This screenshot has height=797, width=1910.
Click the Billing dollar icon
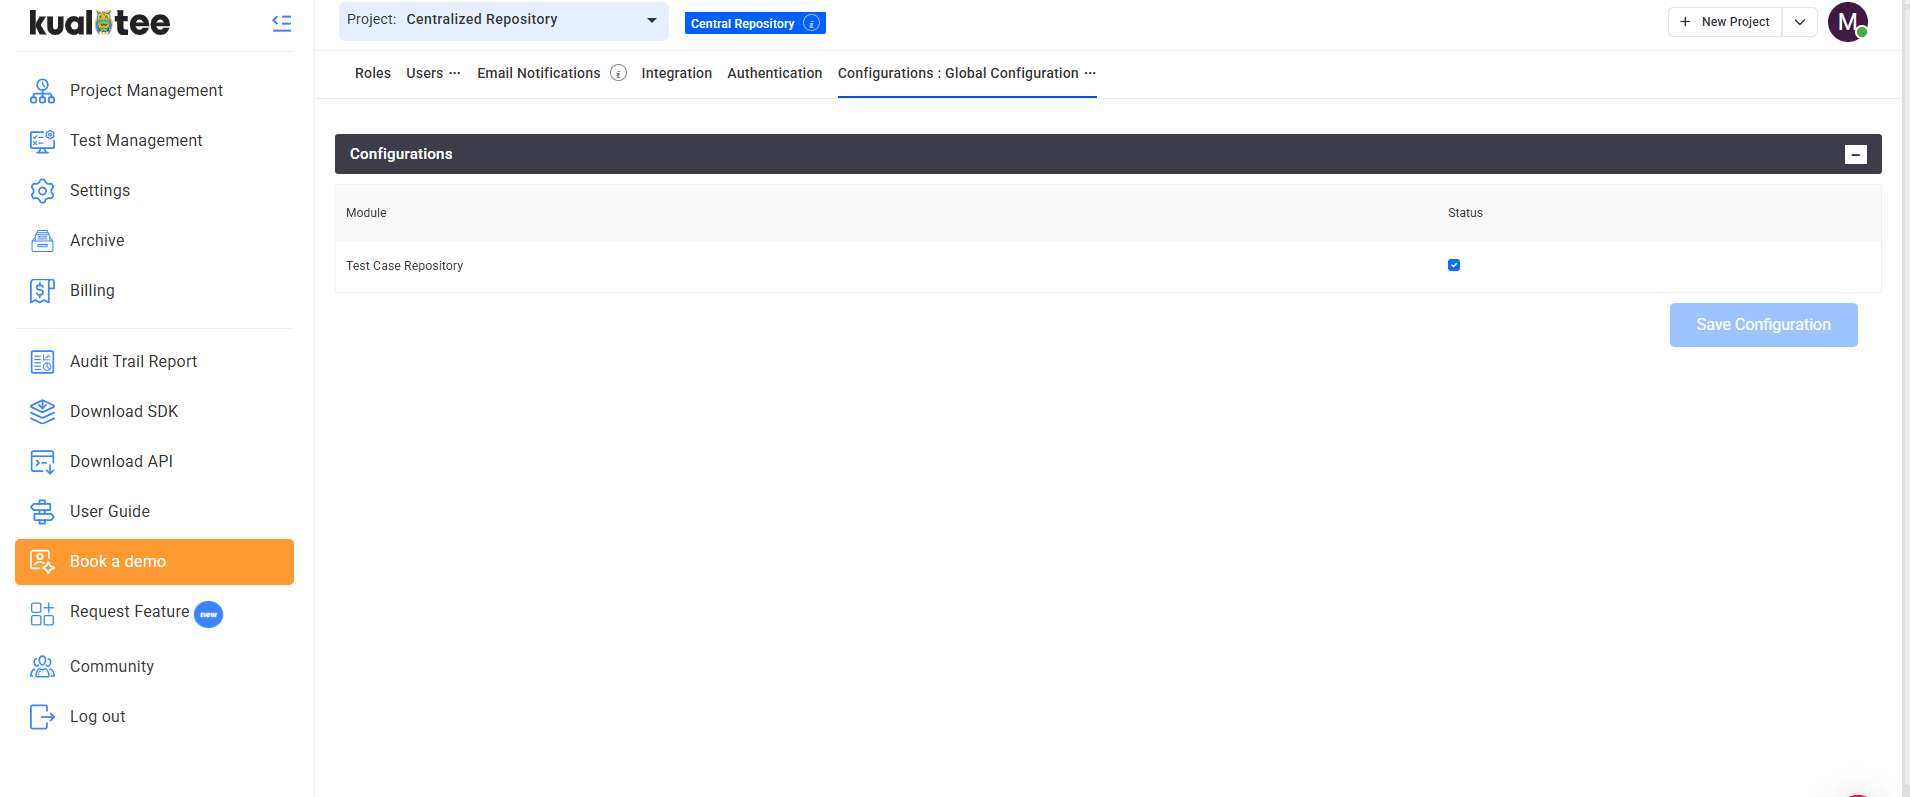click(x=42, y=291)
